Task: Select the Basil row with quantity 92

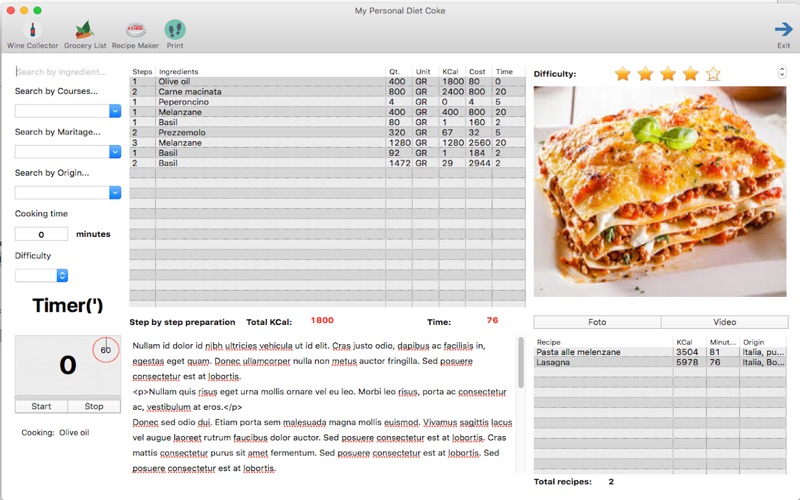Action: (327, 153)
